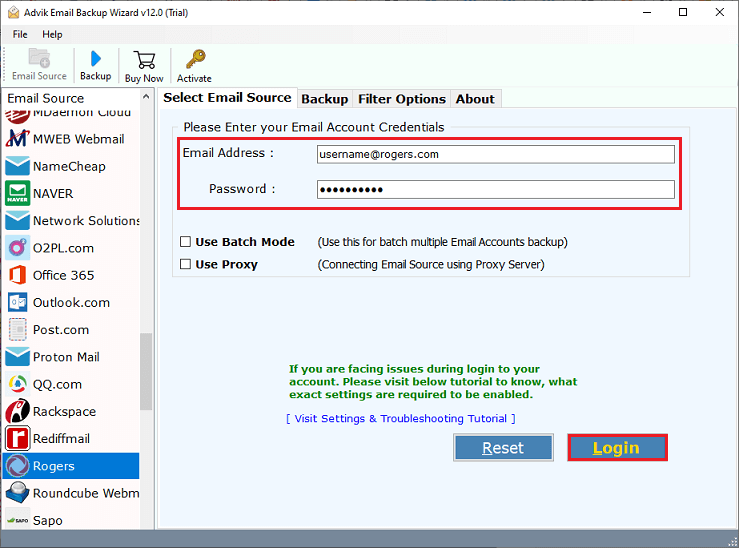Click the Activate key icon
The height and width of the screenshot is (548, 739).
[196, 59]
